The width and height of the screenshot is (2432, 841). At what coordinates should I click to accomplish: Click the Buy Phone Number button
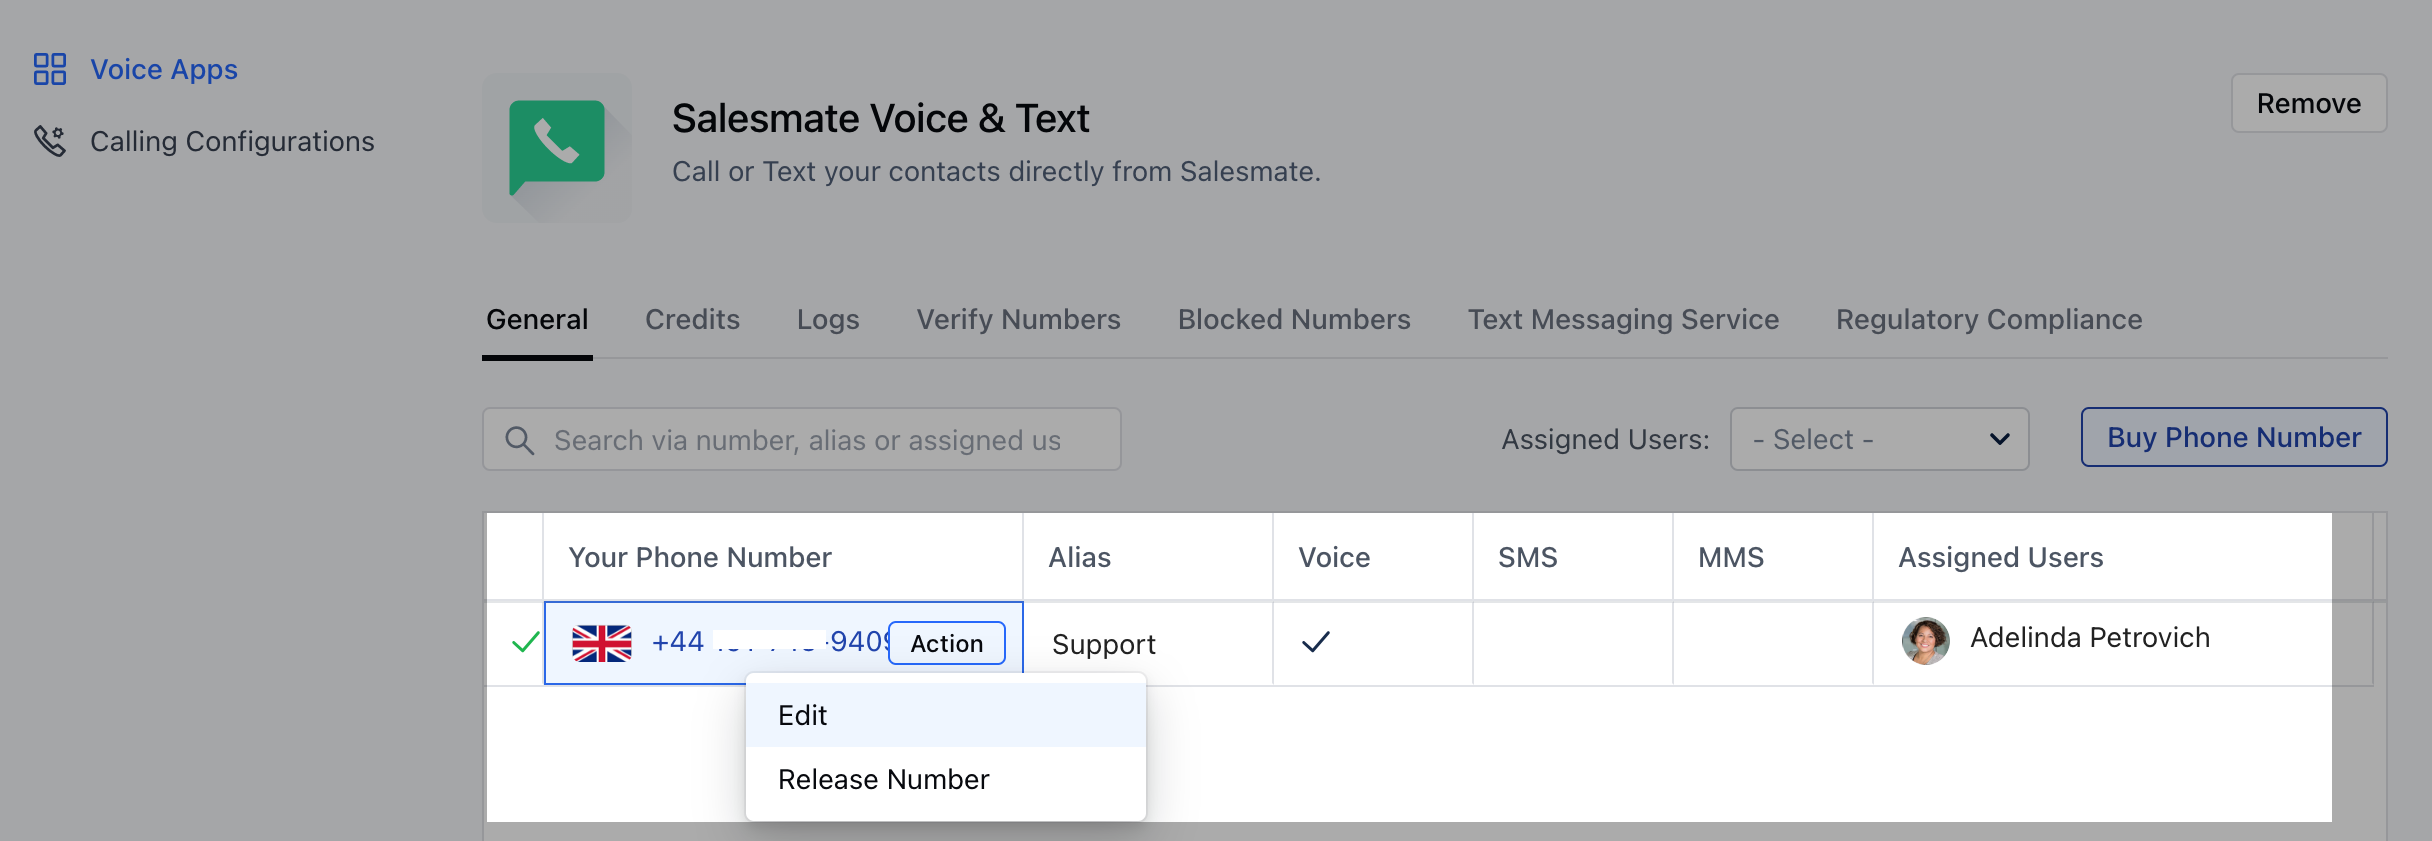coord(2233,437)
